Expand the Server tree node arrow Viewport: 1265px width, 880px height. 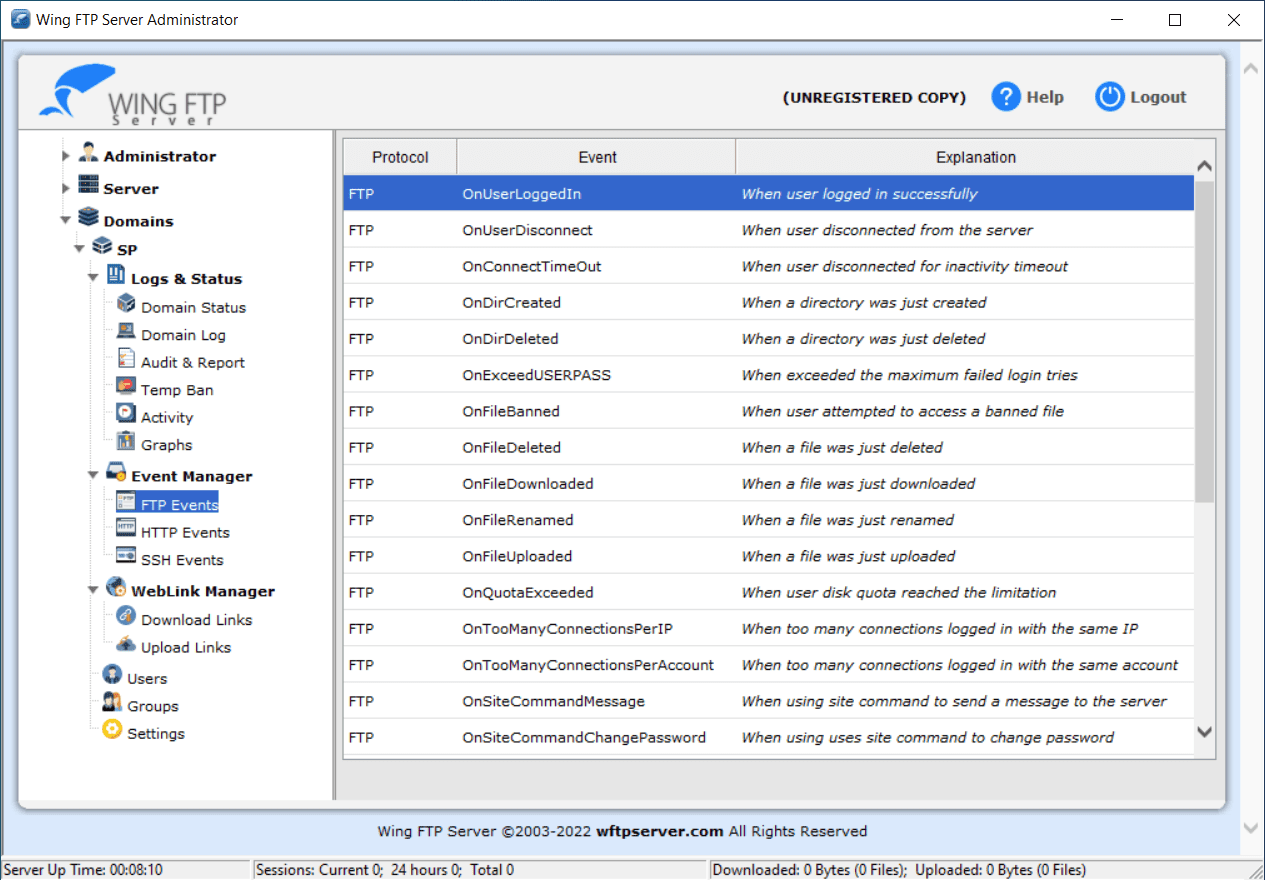[x=66, y=188]
